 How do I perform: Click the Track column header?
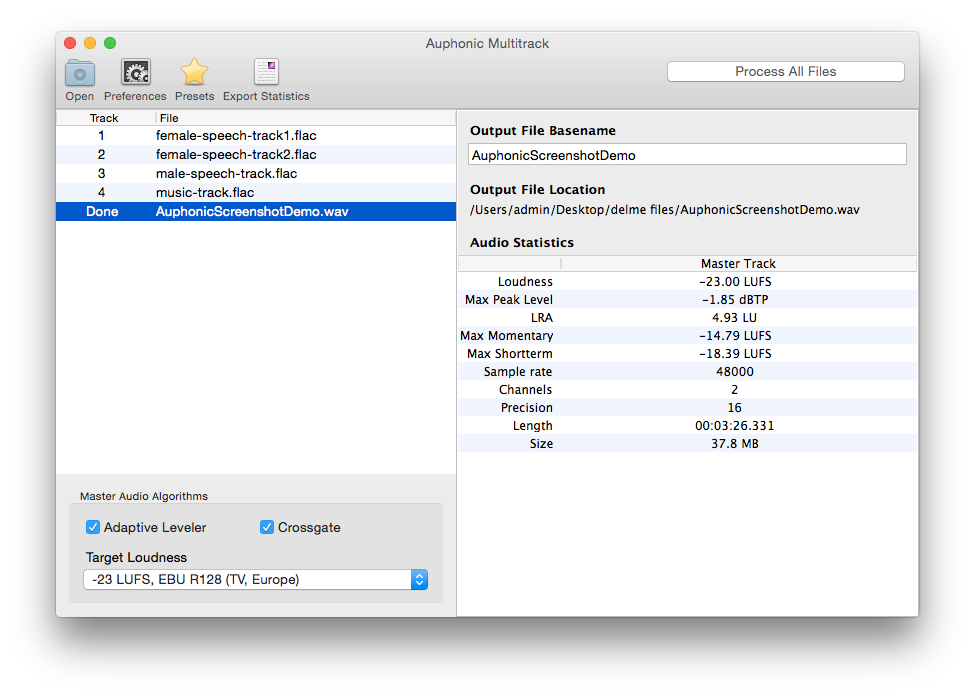pyautogui.click(x=104, y=118)
